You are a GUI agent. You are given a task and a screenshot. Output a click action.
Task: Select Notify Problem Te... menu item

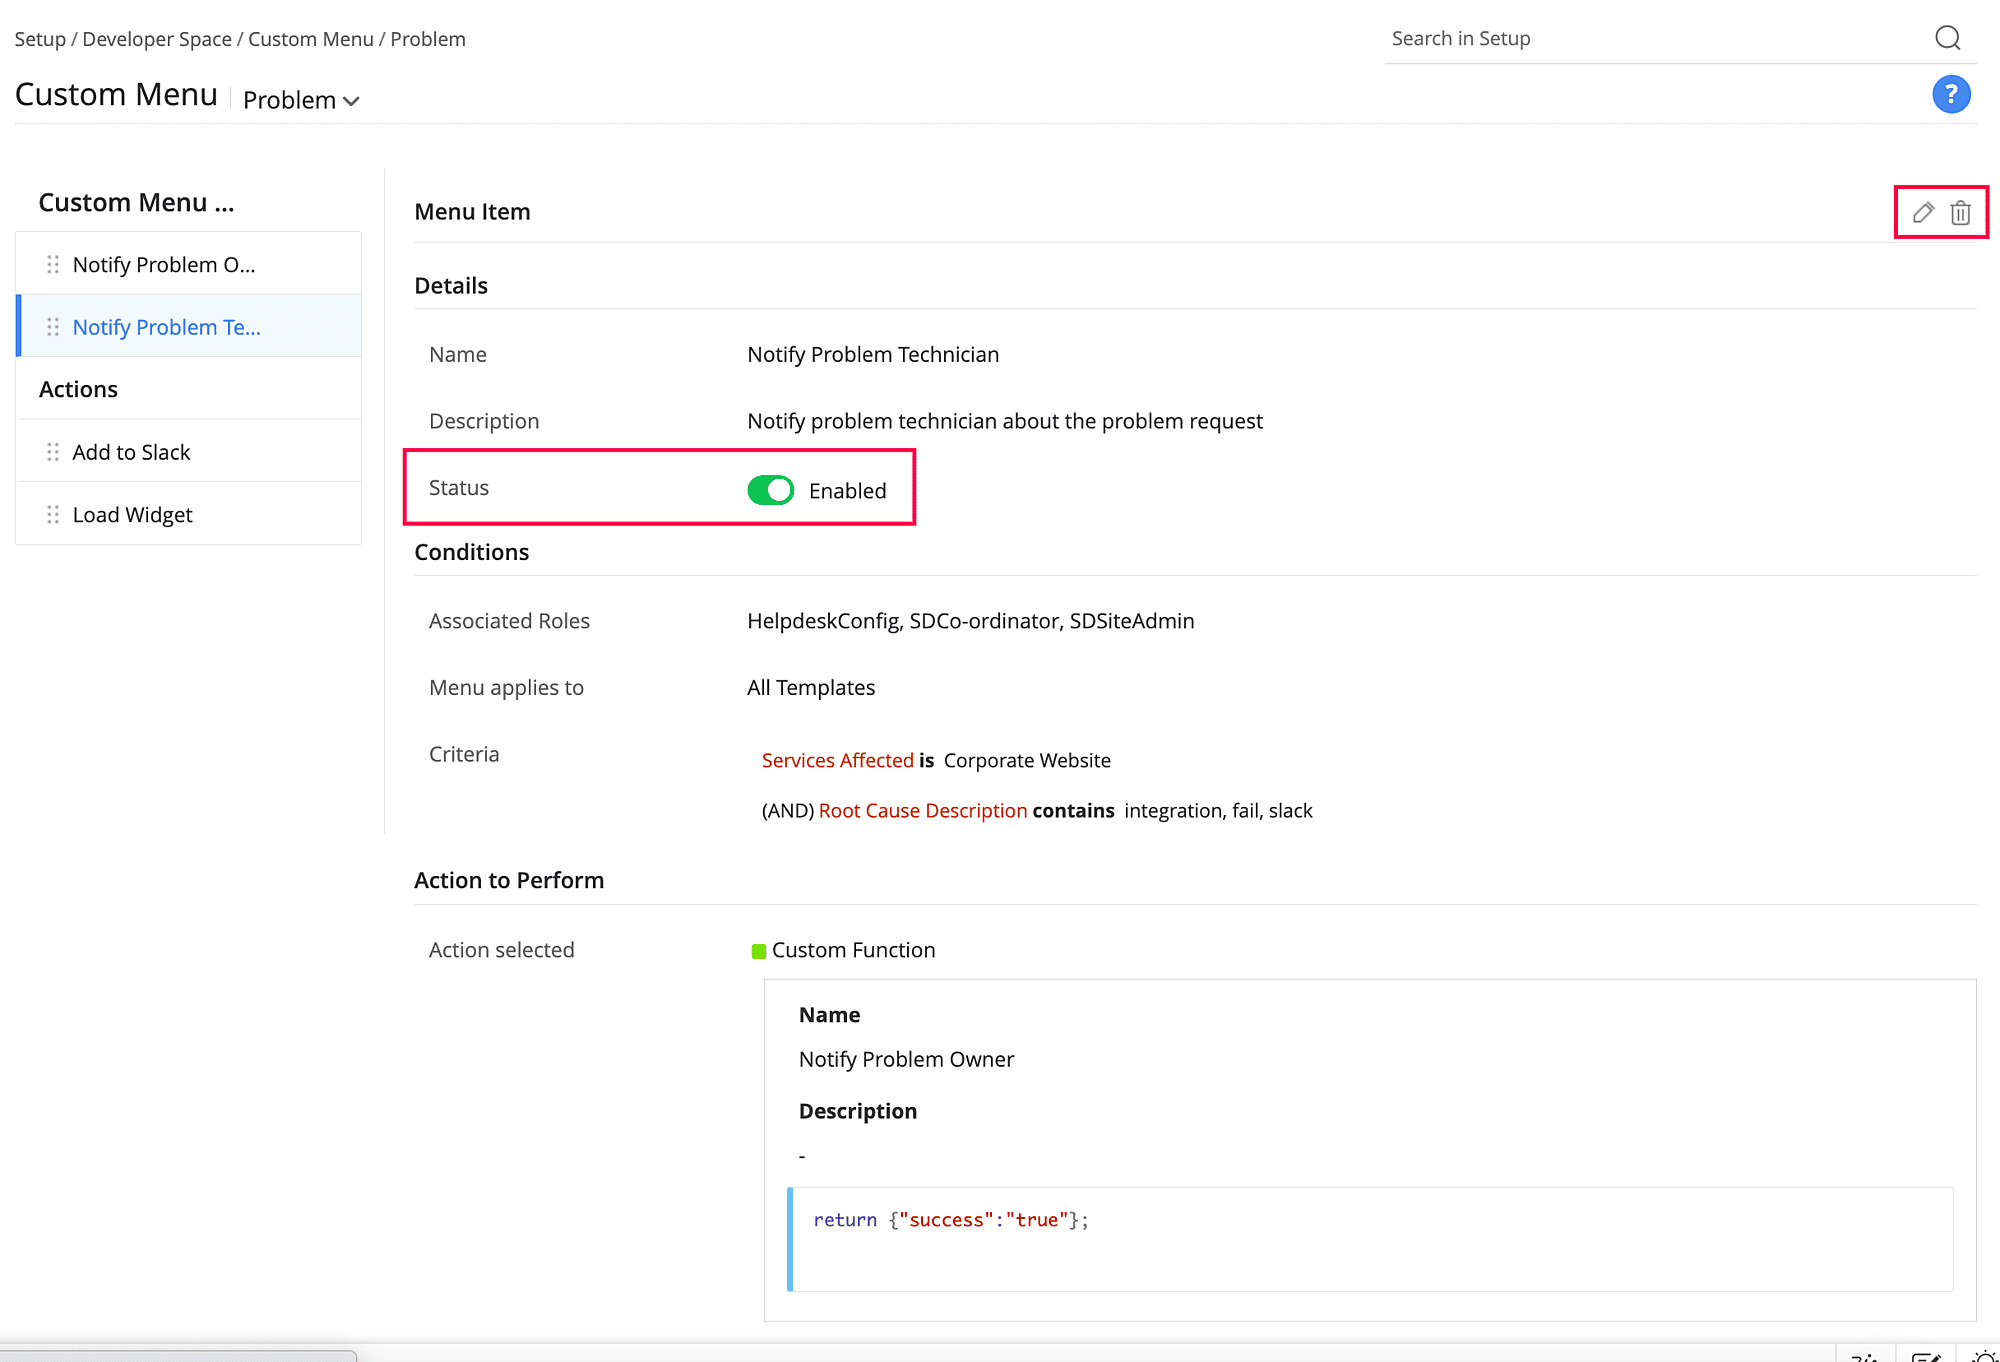pos(166,327)
